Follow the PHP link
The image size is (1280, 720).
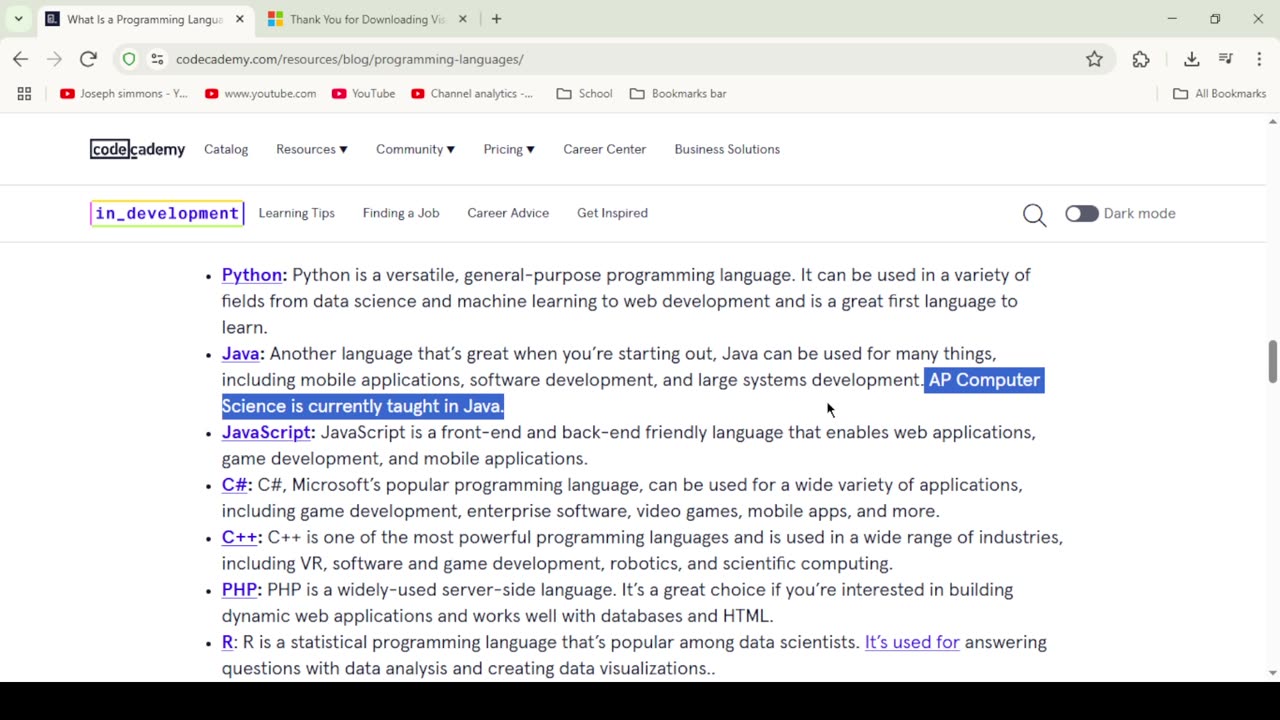(x=240, y=590)
